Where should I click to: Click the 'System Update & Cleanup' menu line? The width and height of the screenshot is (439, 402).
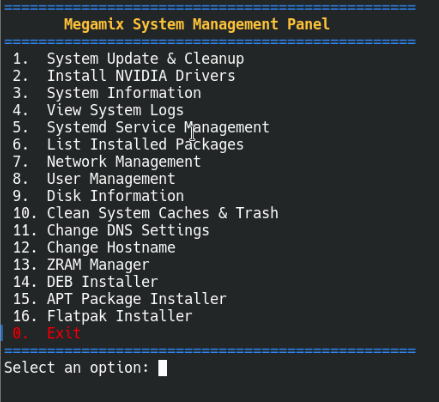click(128, 59)
